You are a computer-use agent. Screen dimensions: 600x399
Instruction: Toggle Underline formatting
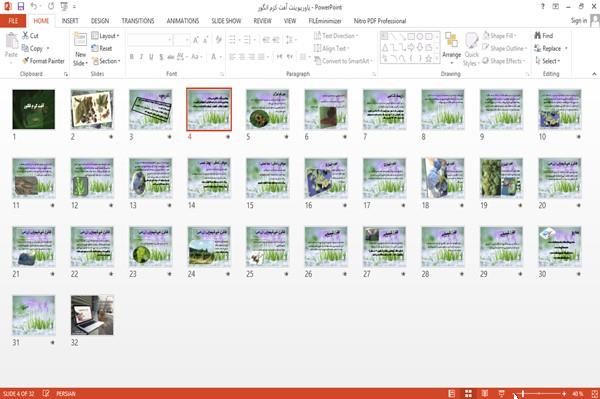coord(151,57)
